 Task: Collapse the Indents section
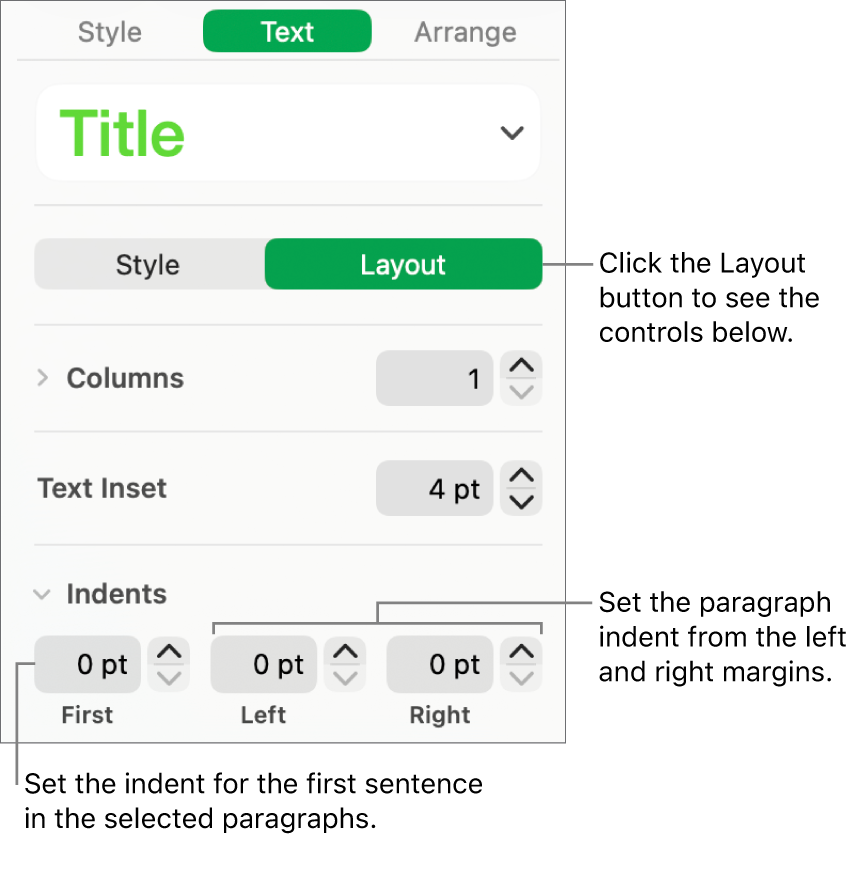[x=41, y=594]
